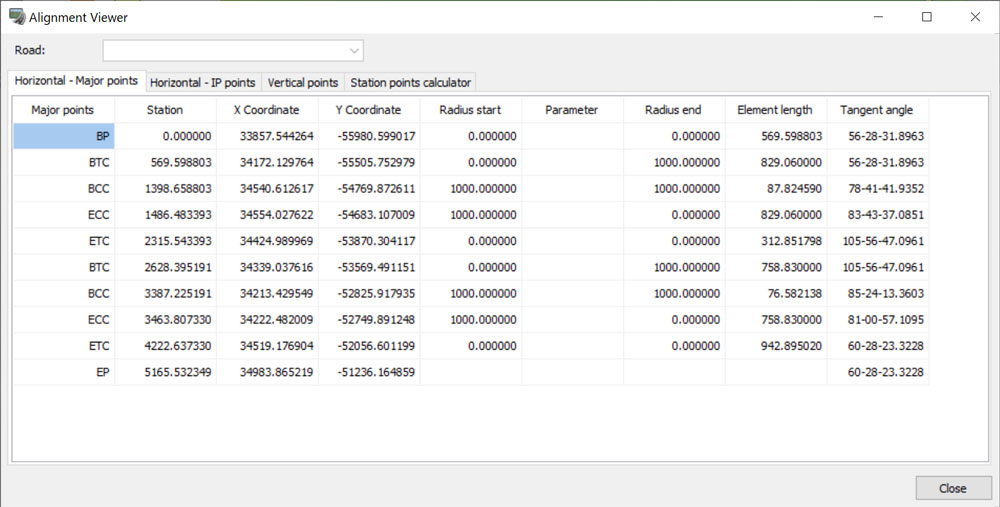Select X coordinate 34339.037616

coord(267,267)
